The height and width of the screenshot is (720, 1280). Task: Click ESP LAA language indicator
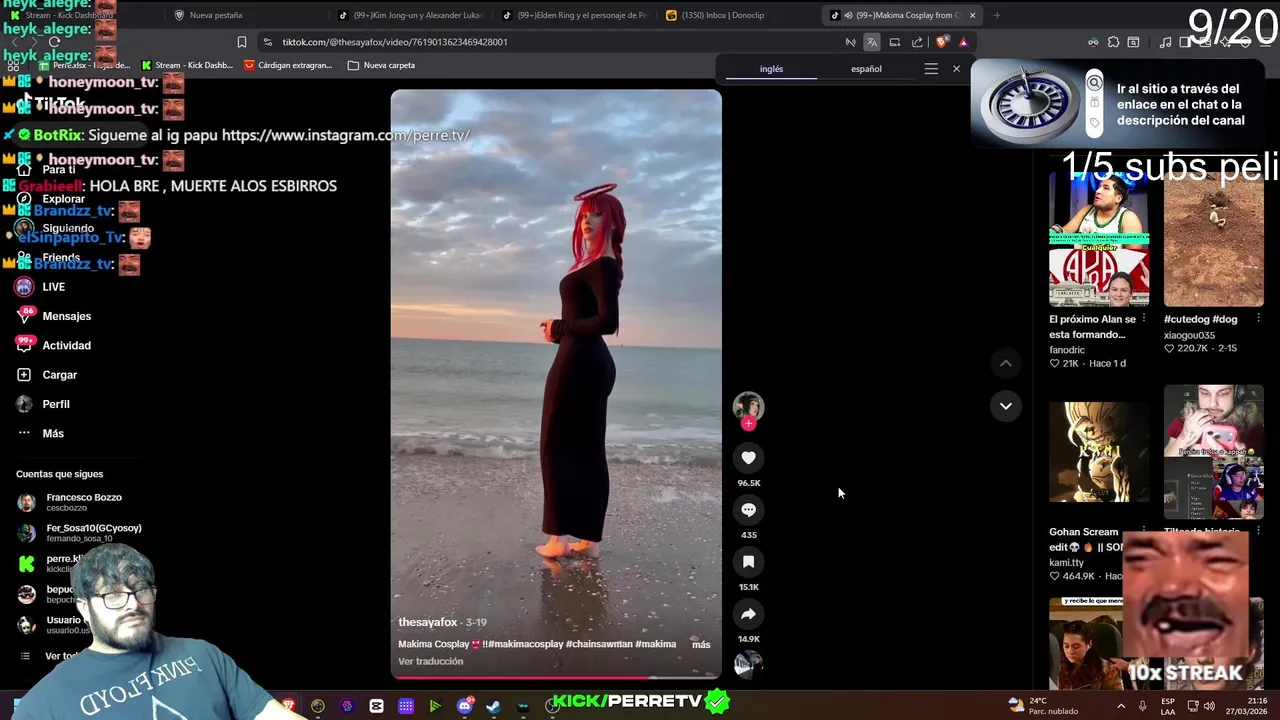pos(1167,705)
